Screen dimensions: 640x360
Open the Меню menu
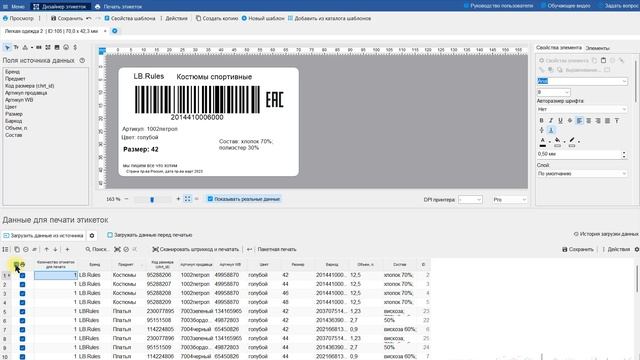pyautogui.click(x=14, y=7)
